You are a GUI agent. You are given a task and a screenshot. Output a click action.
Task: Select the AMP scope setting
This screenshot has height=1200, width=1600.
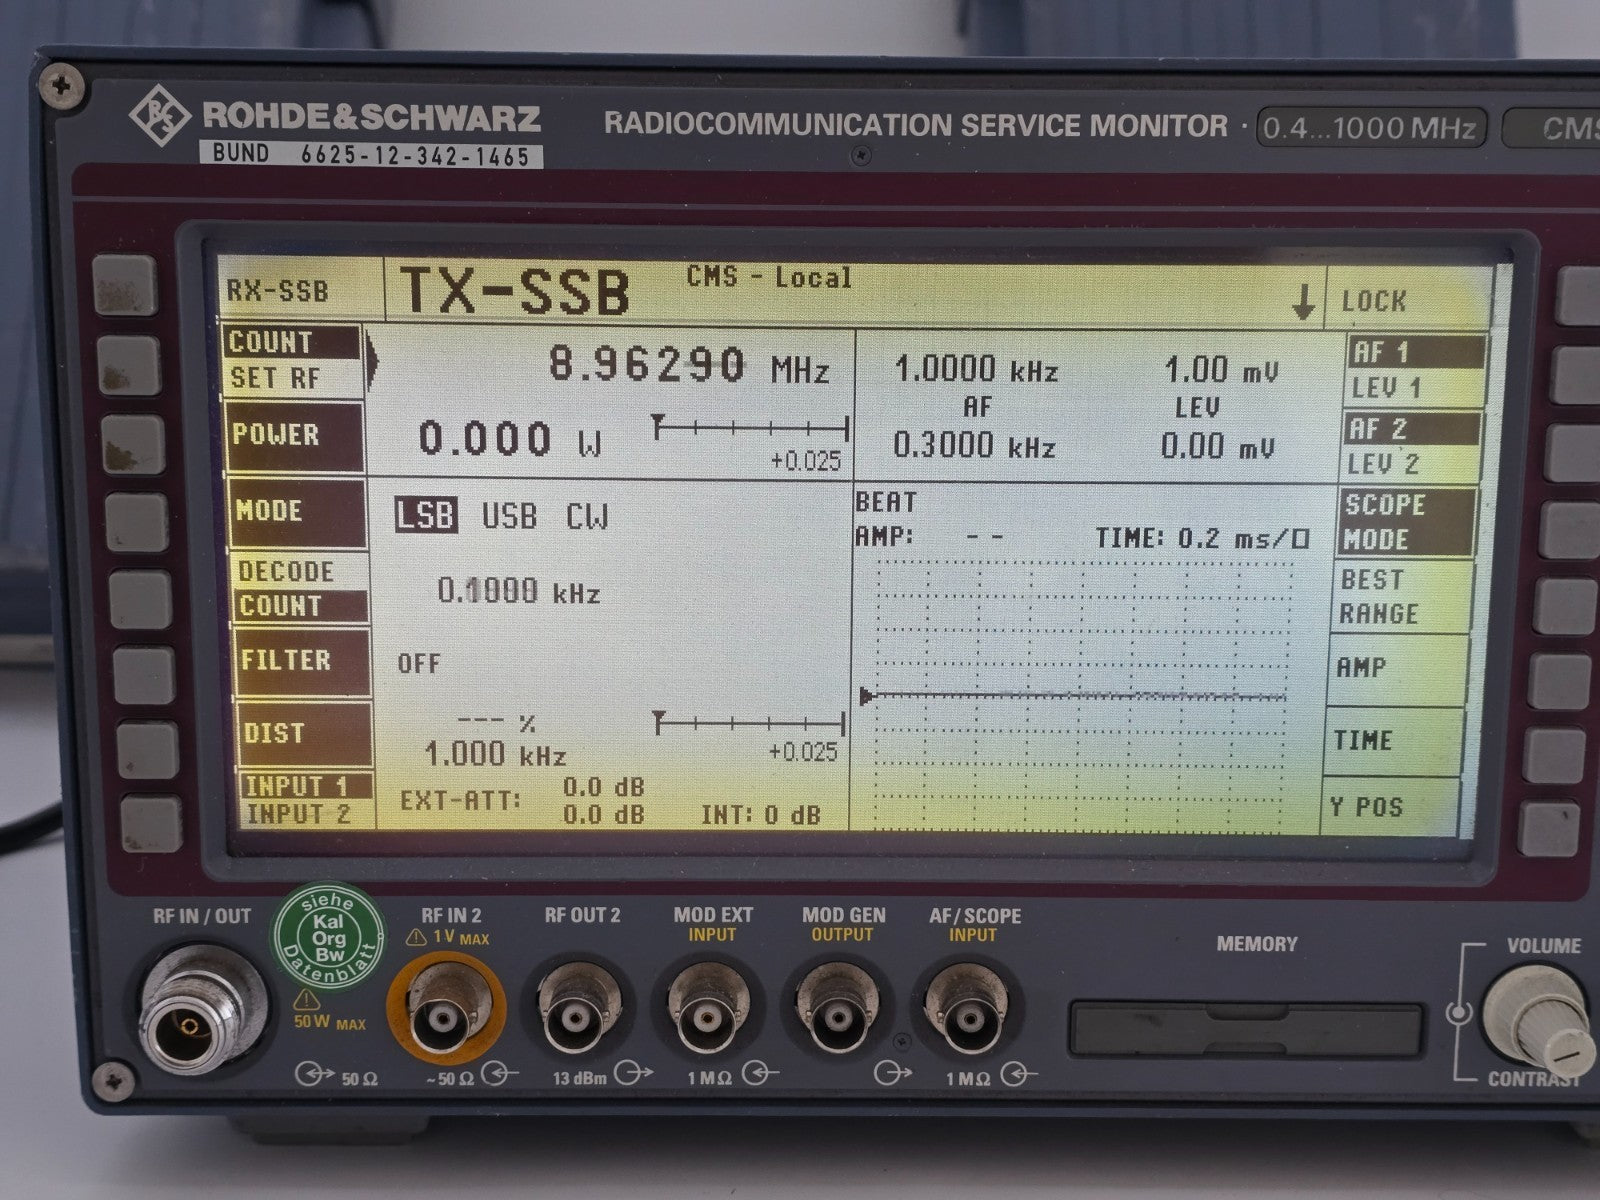coord(1396,669)
